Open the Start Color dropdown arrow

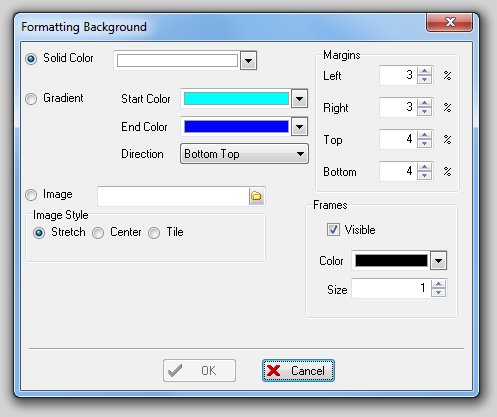(299, 99)
